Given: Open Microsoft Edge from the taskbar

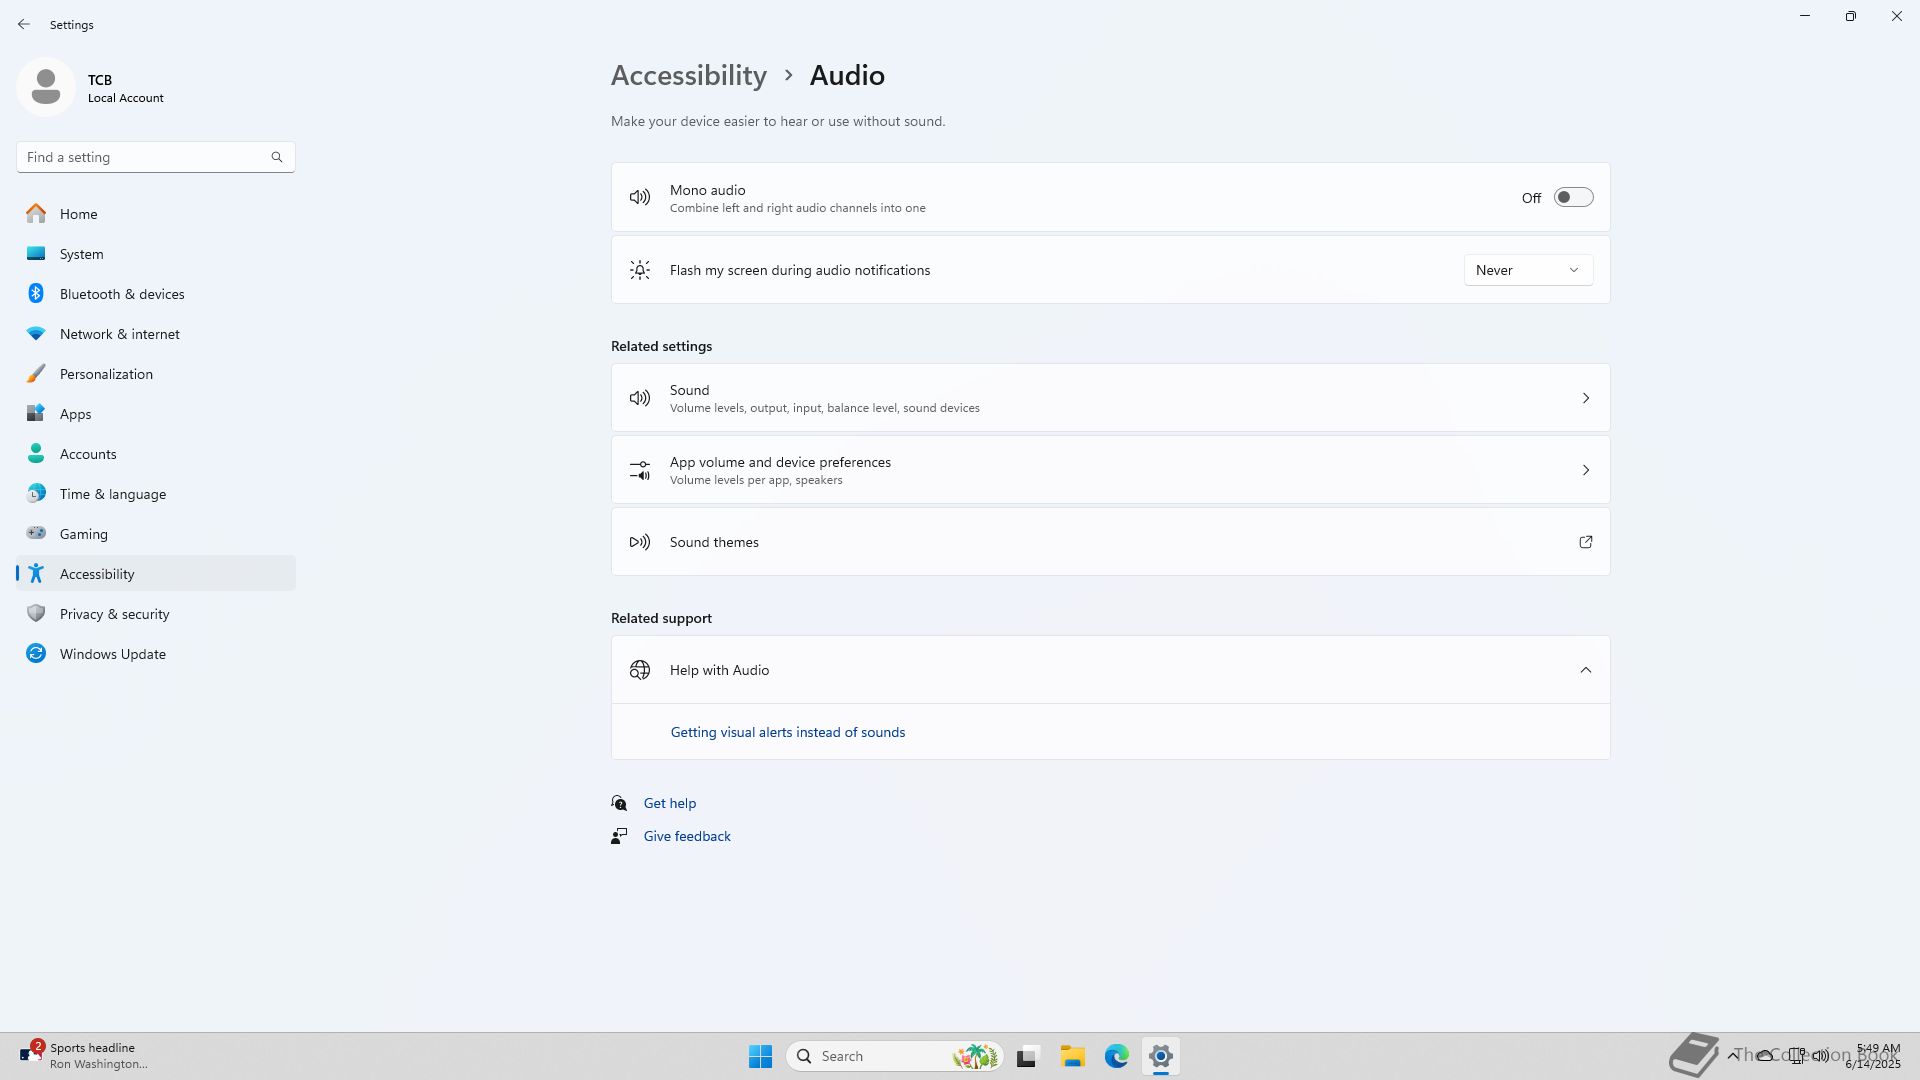Looking at the screenshot, I should [x=1116, y=1056].
